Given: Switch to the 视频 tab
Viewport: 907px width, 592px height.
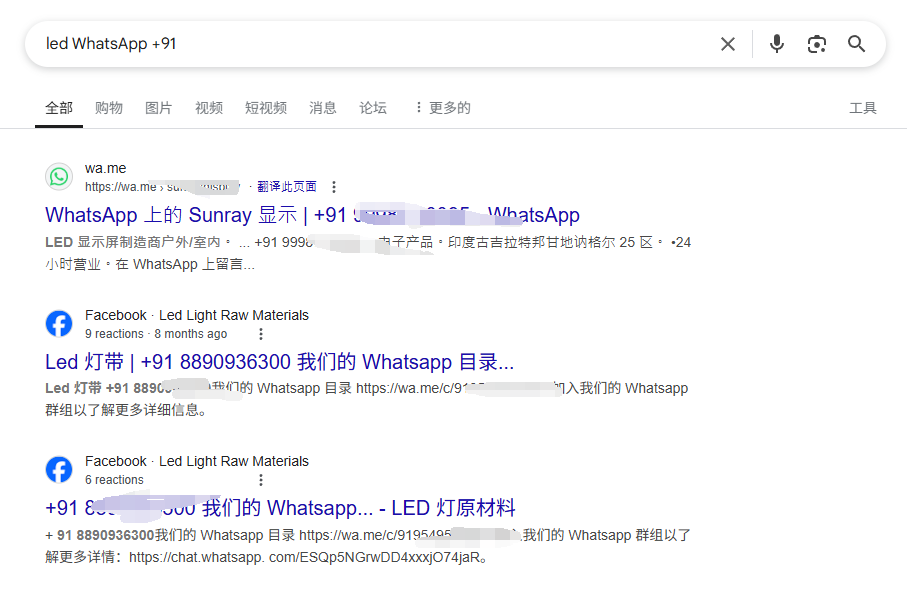Looking at the screenshot, I should pyautogui.click(x=209, y=108).
